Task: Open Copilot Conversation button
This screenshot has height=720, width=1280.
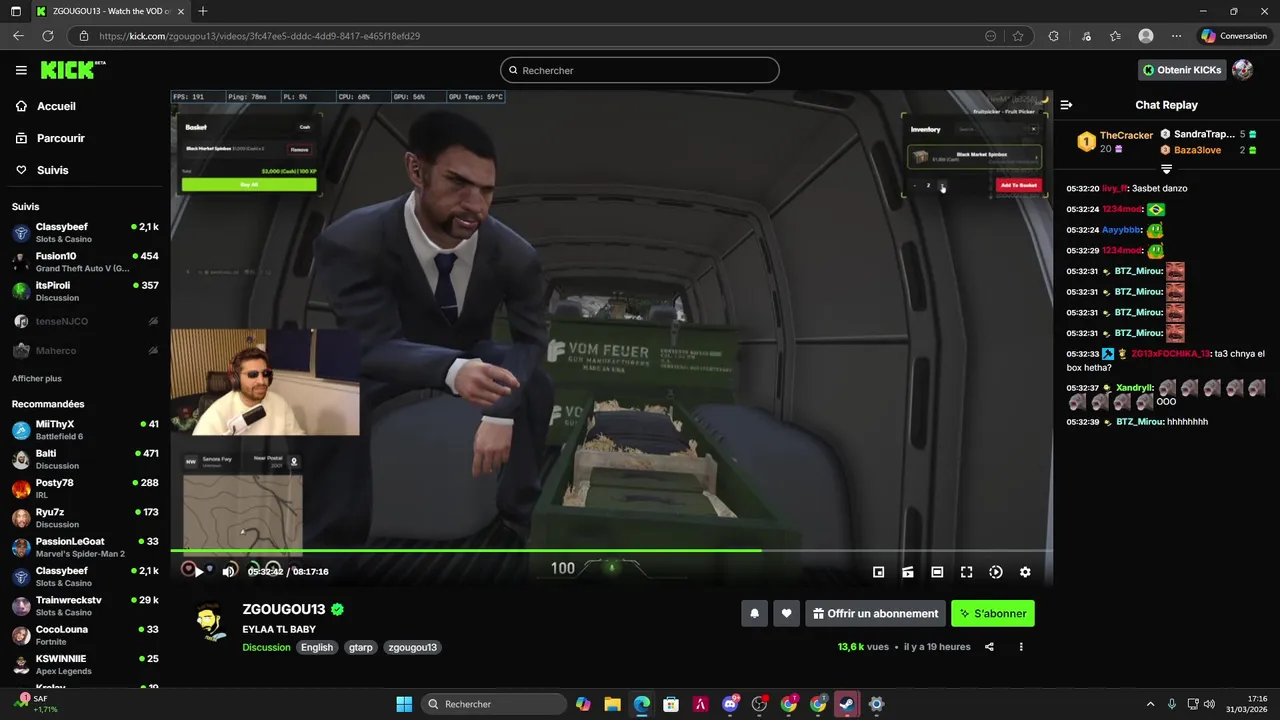Action: pyautogui.click(x=1234, y=36)
